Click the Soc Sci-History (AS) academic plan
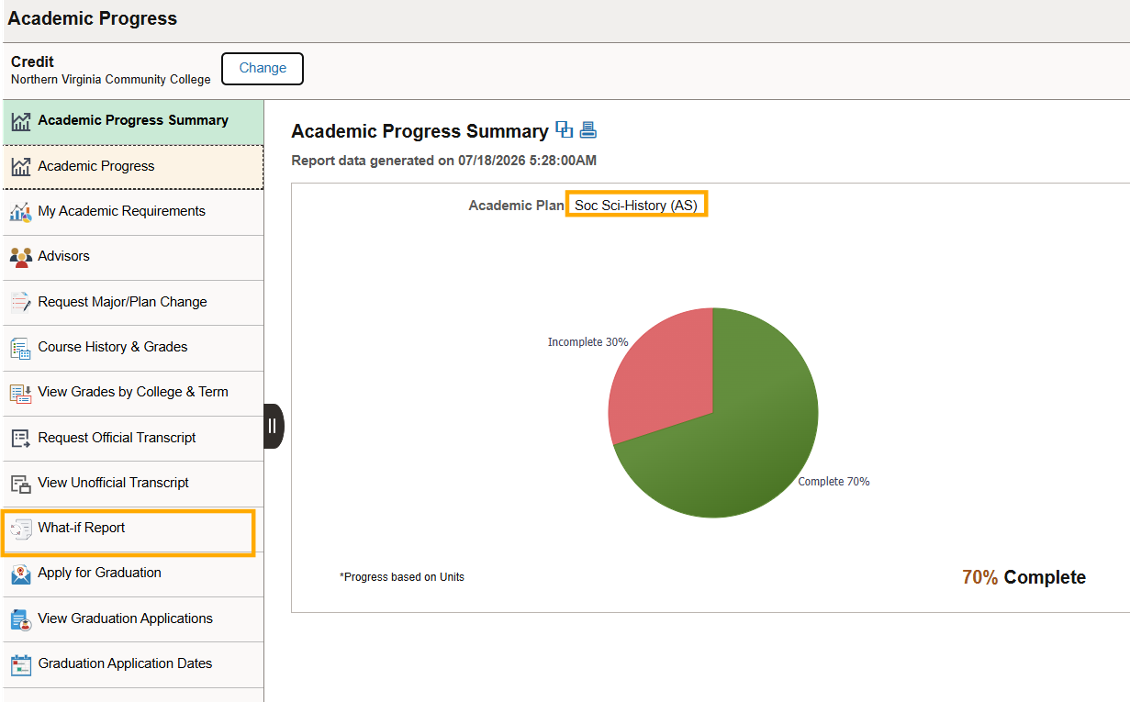1130x702 pixels. click(636, 205)
